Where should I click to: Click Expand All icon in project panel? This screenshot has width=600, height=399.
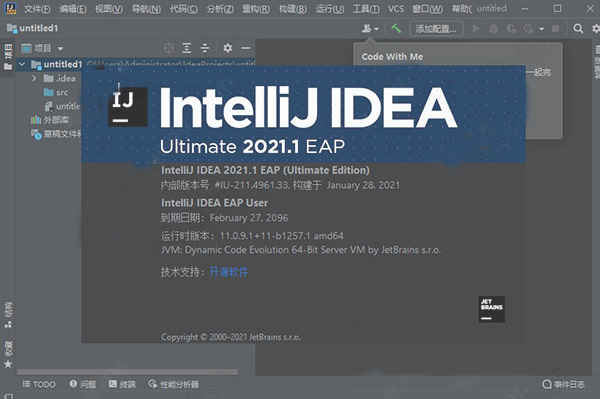coord(187,48)
